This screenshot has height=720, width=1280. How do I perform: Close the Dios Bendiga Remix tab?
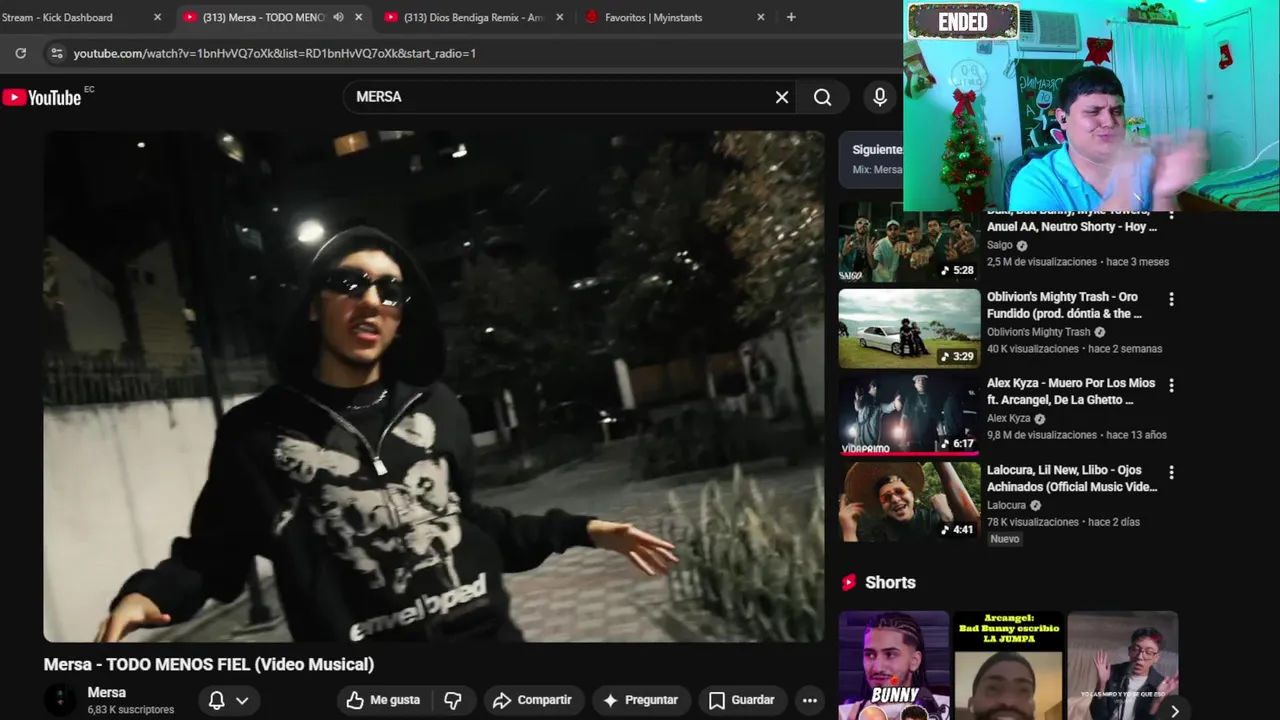pyautogui.click(x=559, y=17)
